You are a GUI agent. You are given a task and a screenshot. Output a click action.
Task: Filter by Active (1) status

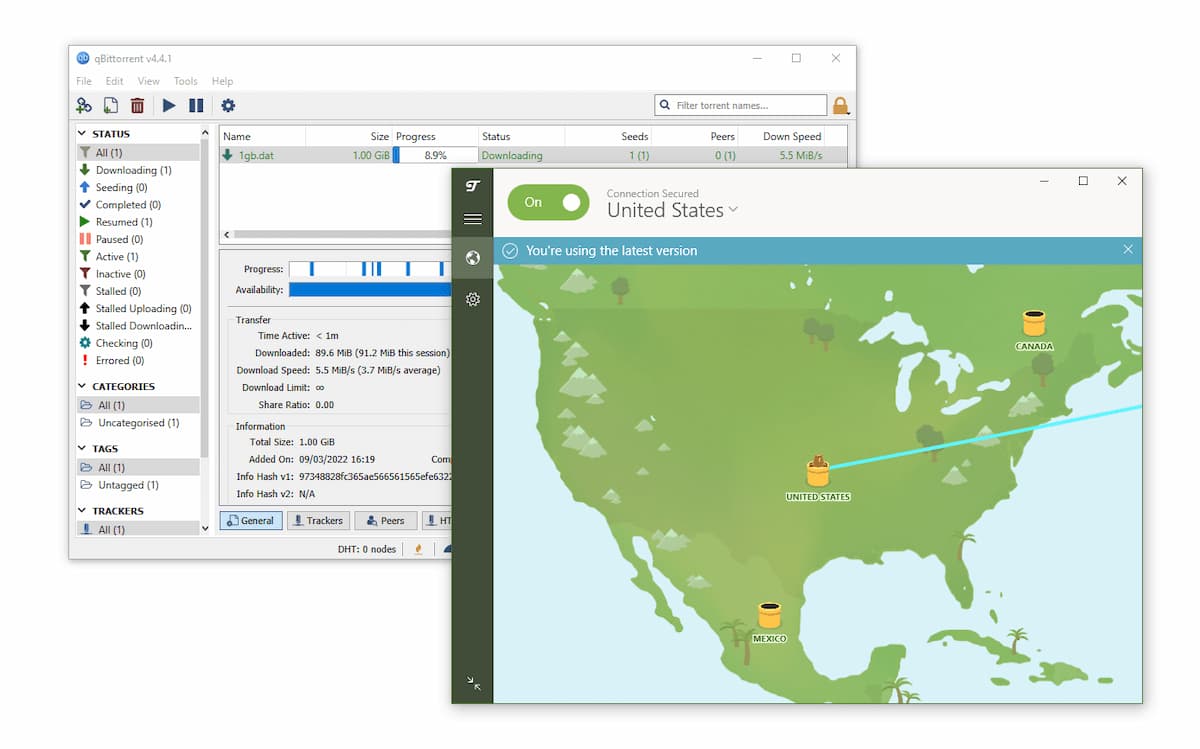(x=138, y=257)
